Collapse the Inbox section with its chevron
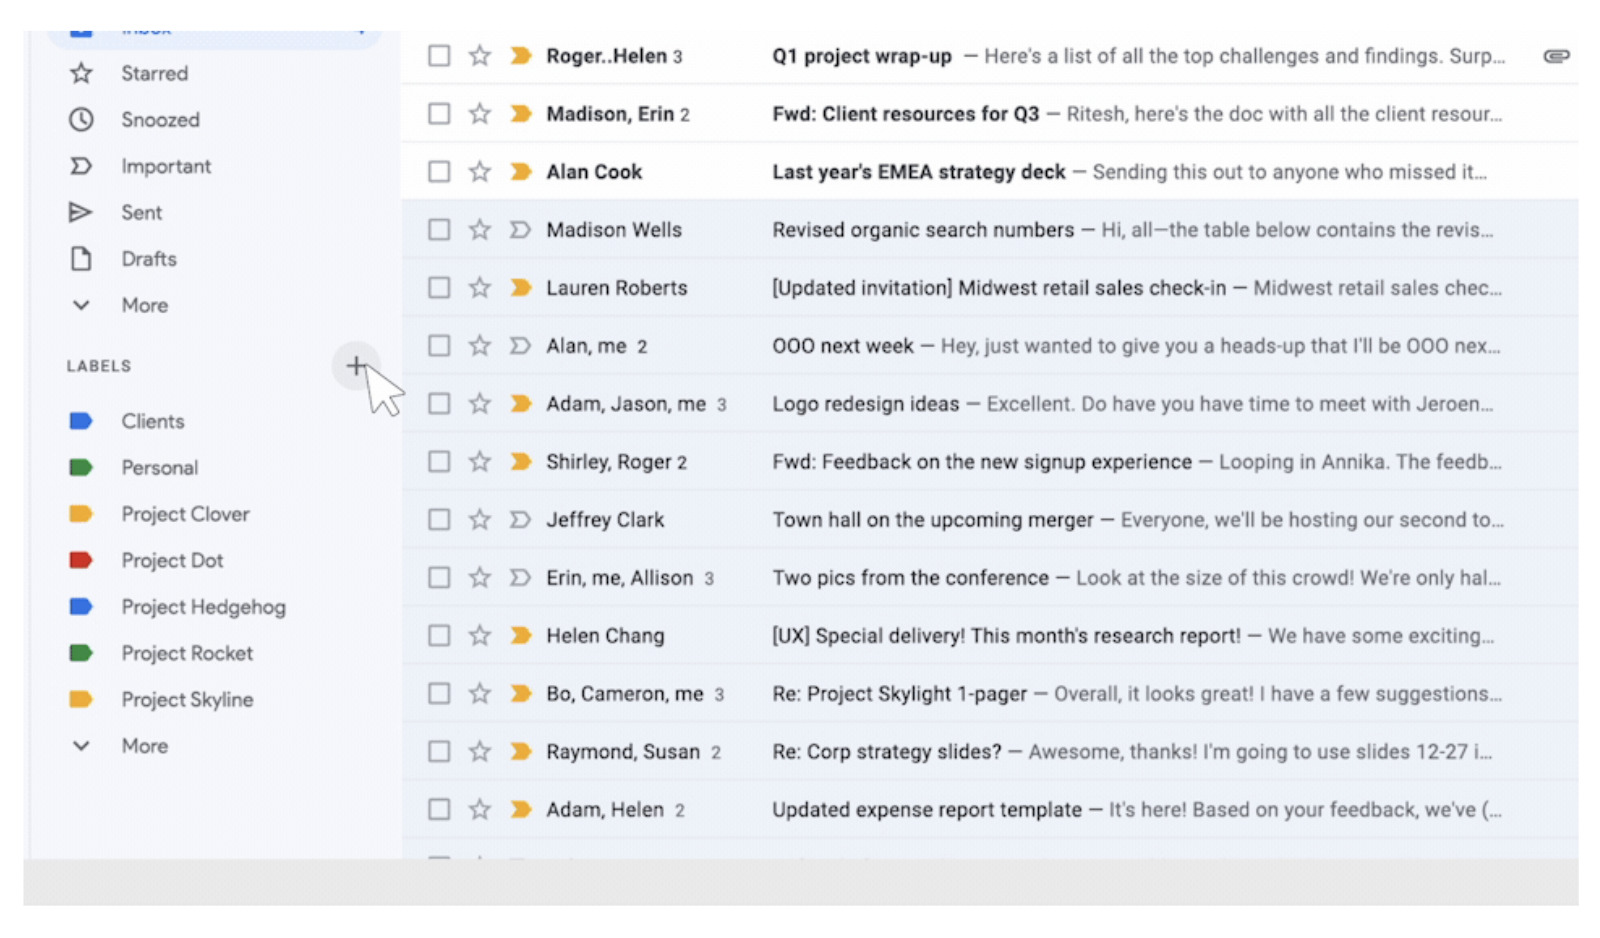Screen dimensions: 1600x938 [364, 27]
